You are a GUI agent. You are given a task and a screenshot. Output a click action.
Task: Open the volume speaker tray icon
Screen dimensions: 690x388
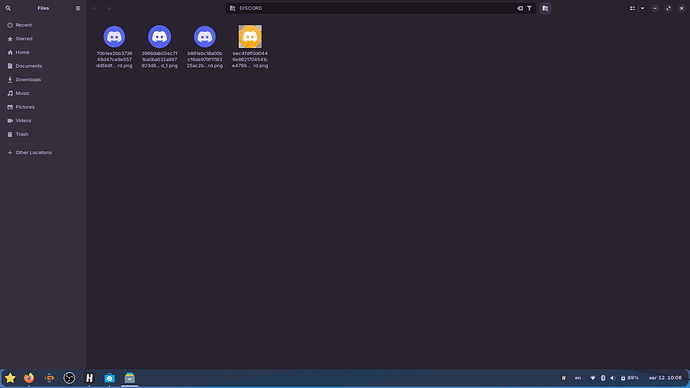point(613,378)
